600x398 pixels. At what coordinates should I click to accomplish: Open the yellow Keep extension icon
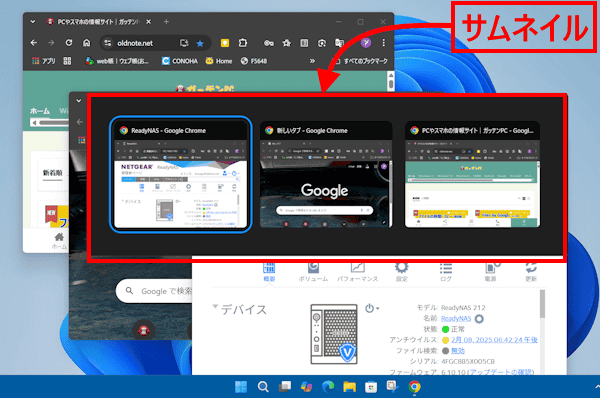(225, 43)
